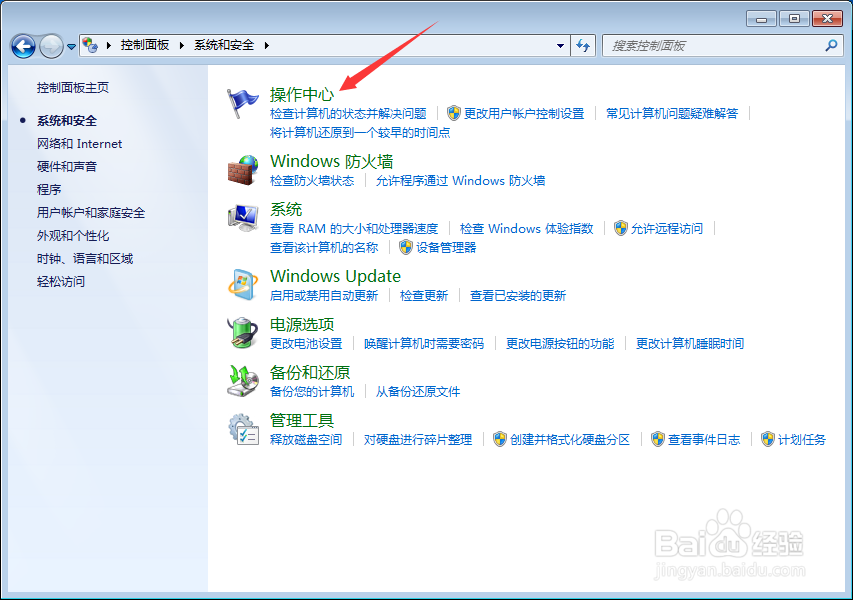853x600 pixels.
Task: Click 检查防火墙状态
Action: (x=312, y=181)
